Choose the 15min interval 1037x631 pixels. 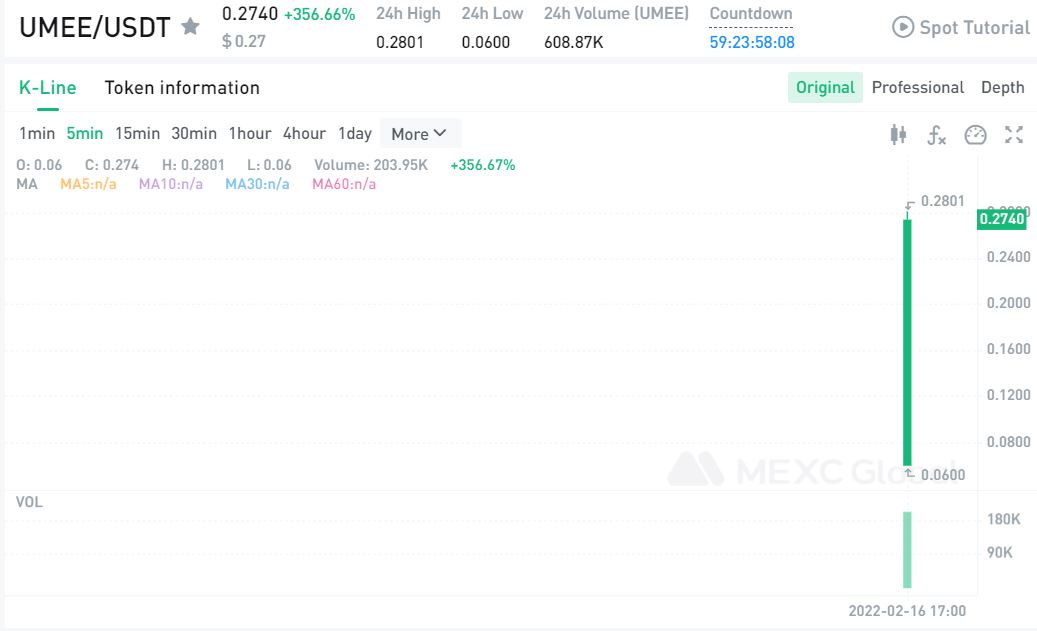(x=138, y=134)
